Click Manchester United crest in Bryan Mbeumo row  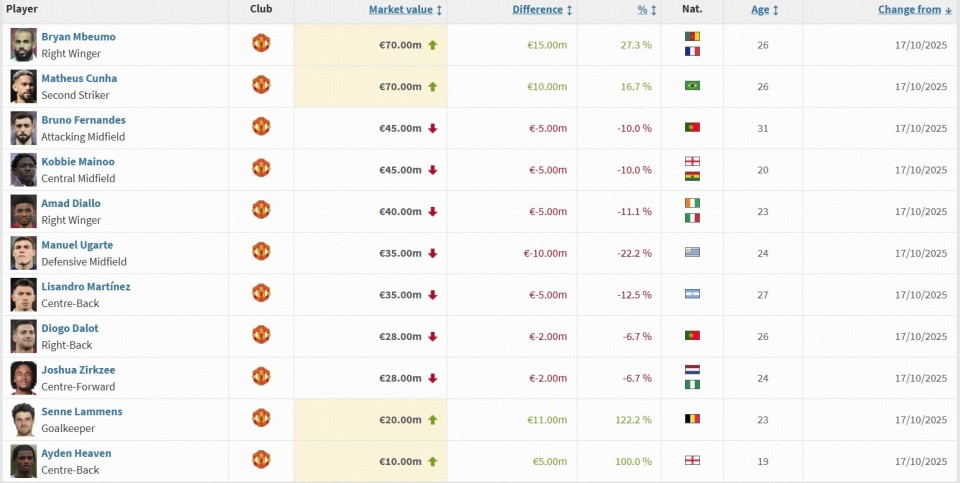261,44
